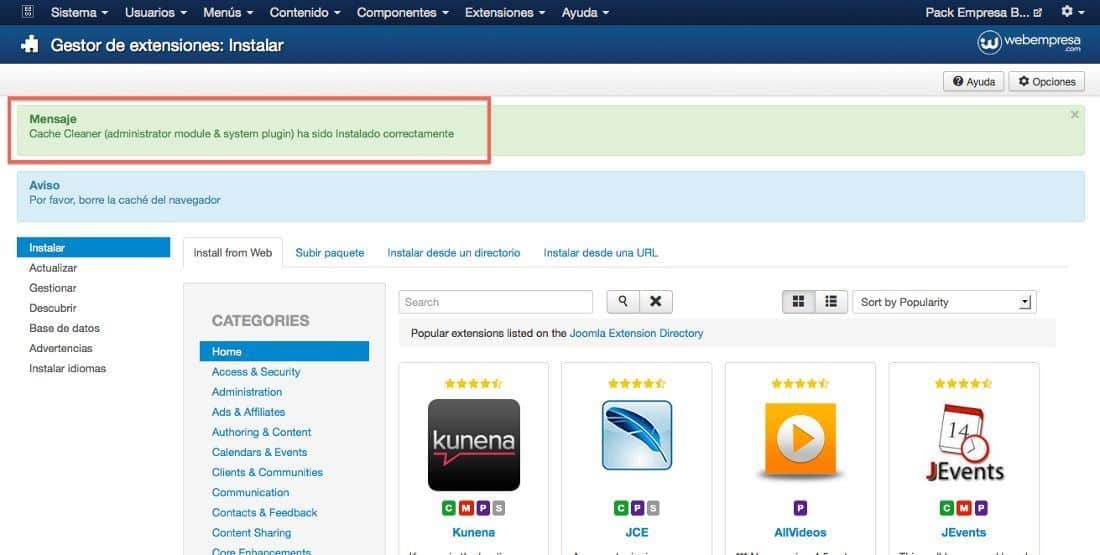Select Base de datos in the sidebar
The width and height of the screenshot is (1100, 555).
65,328
